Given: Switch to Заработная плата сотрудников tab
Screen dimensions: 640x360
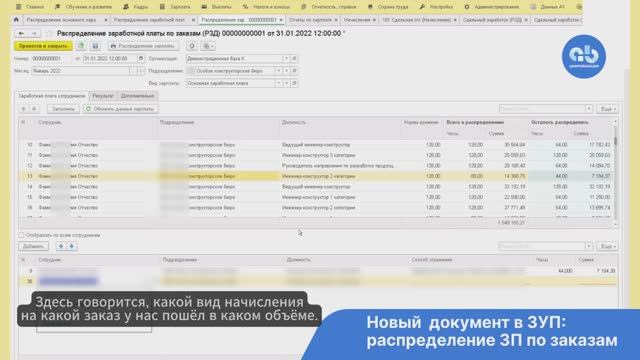Looking at the screenshot, I should pyautogui.click(x=52, y=96).
